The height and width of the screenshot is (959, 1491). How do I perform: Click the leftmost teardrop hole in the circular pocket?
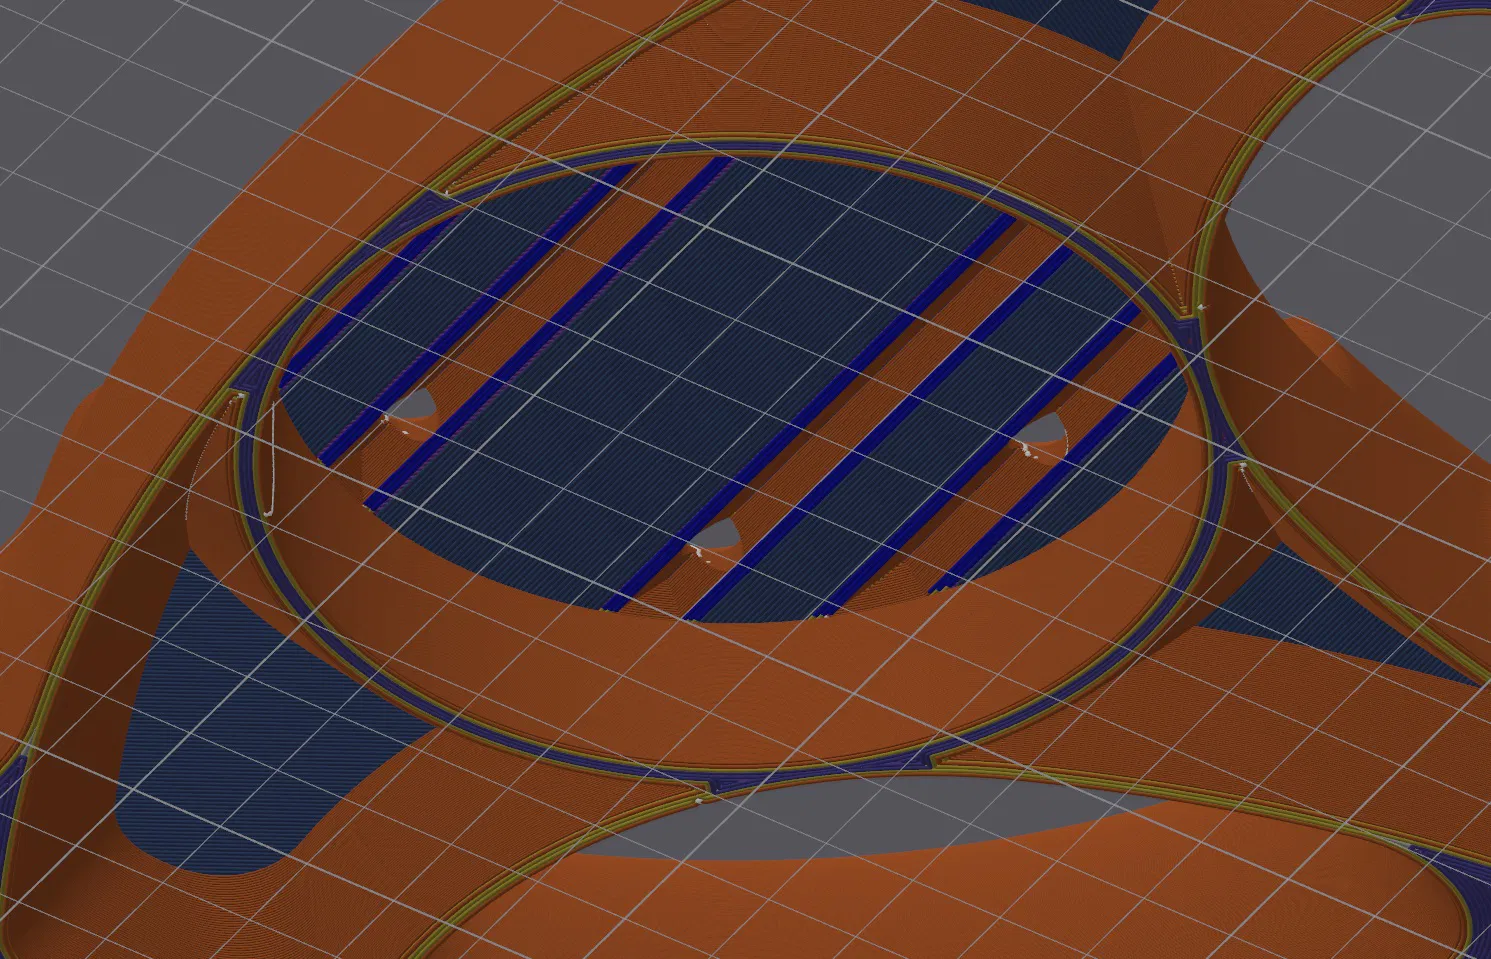click(x=411, y=404)
